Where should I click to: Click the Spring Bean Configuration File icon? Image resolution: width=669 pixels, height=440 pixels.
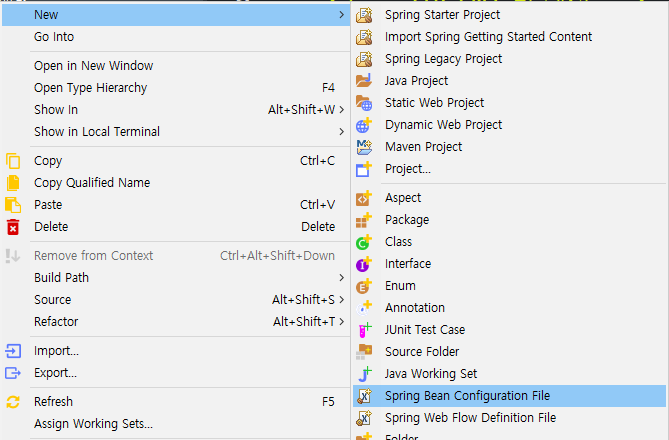[x=364, y=396]
